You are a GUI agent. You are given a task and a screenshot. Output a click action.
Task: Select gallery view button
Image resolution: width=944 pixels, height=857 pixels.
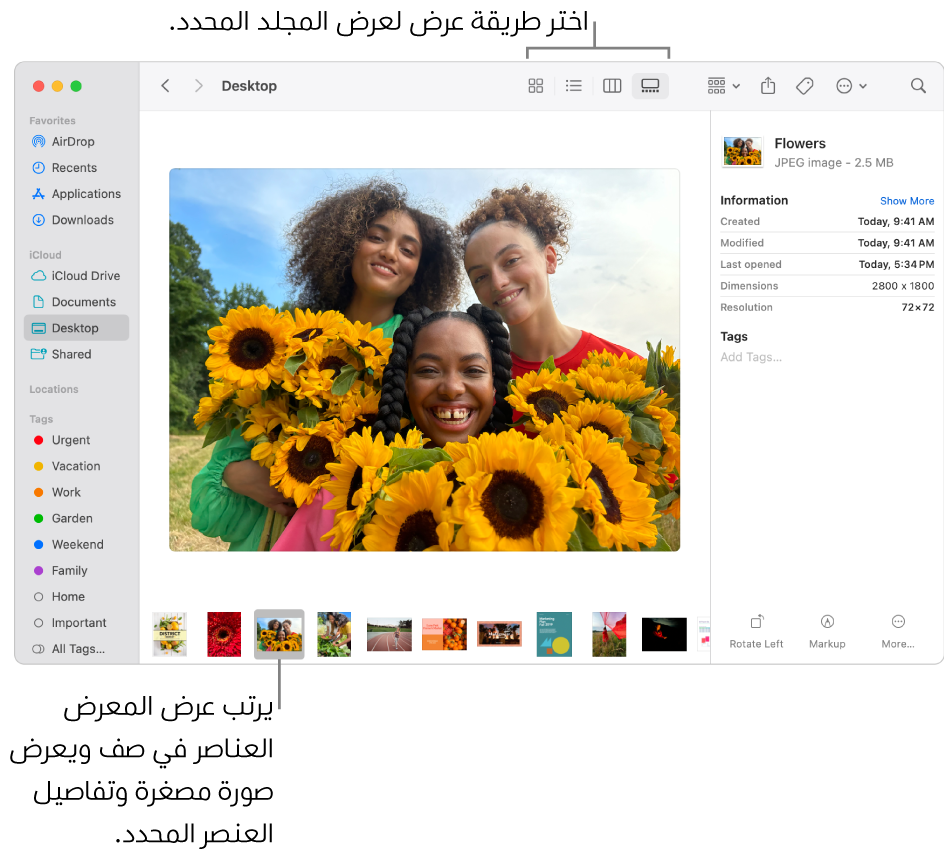[x=650, y=86]
